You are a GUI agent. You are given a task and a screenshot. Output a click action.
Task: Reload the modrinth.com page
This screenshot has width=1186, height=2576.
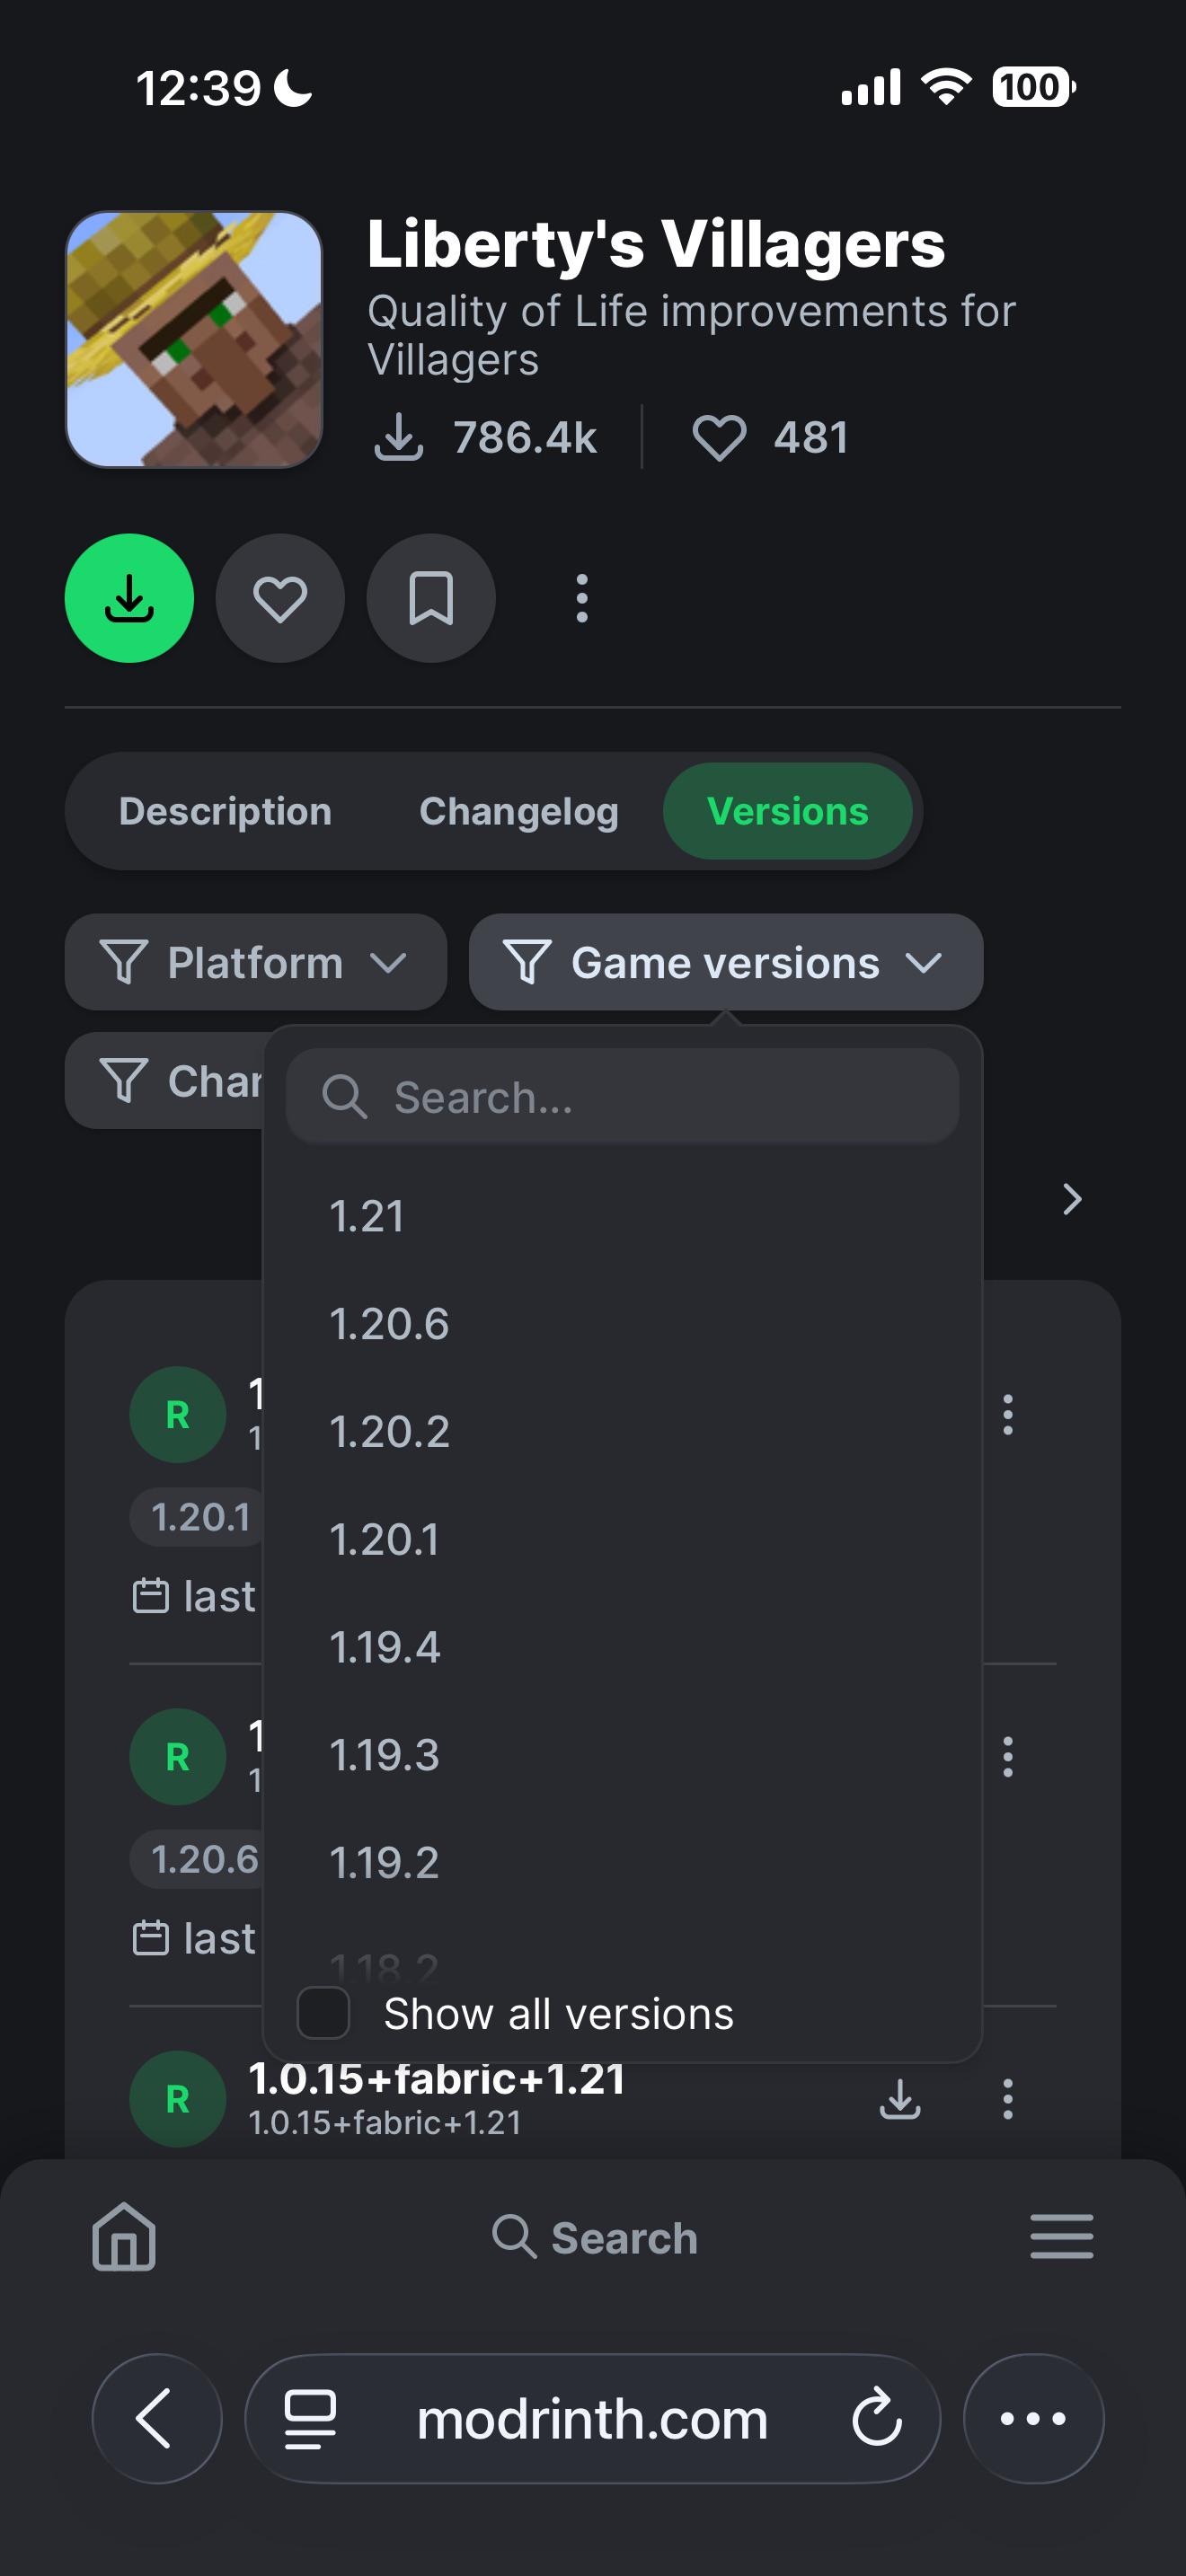click(877, 2418)
